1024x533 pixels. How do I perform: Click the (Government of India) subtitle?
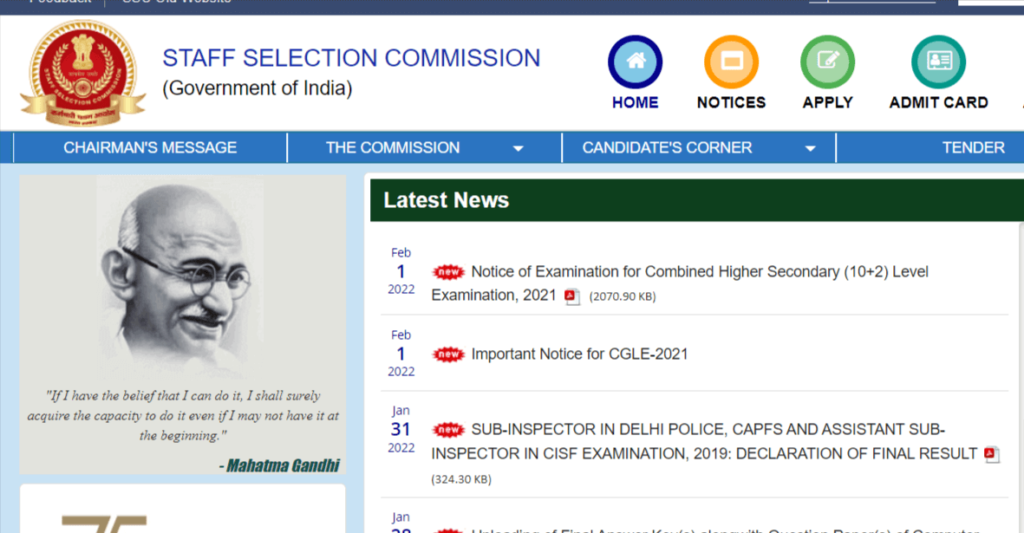(x=257, y=88)
